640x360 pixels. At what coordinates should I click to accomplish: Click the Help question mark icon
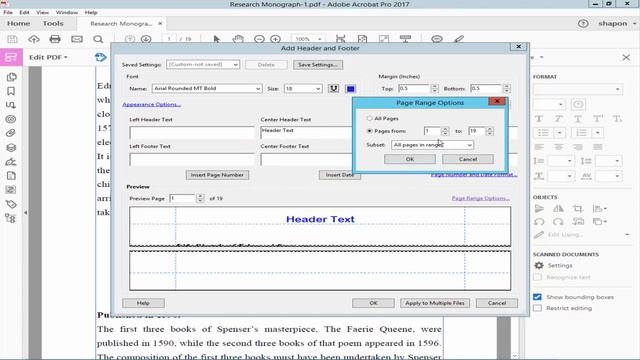(x=583, y=24)
